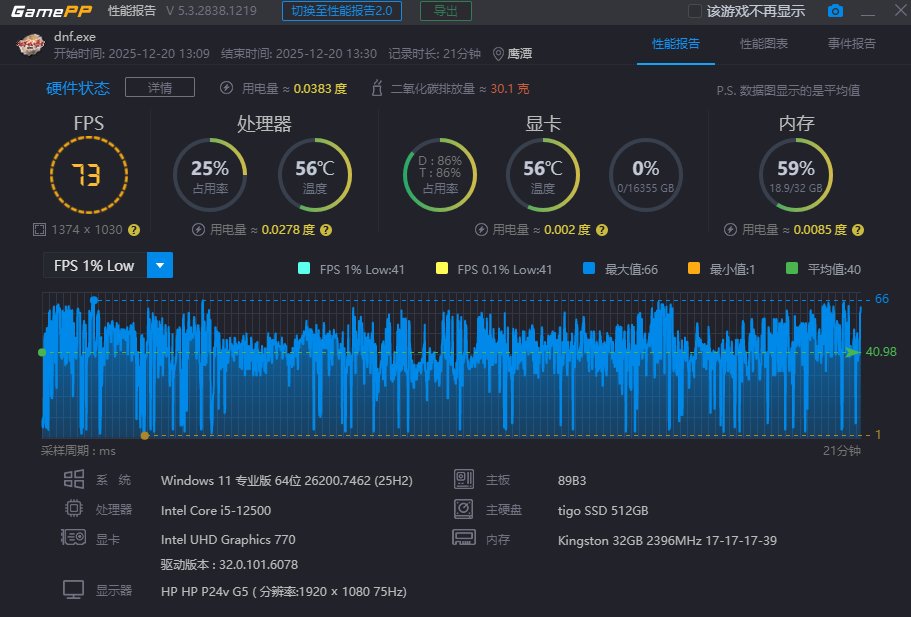Screen dimensions: 911x617
Task: Click the 显卡 graphics card icon
Action: tap(73, 539)
